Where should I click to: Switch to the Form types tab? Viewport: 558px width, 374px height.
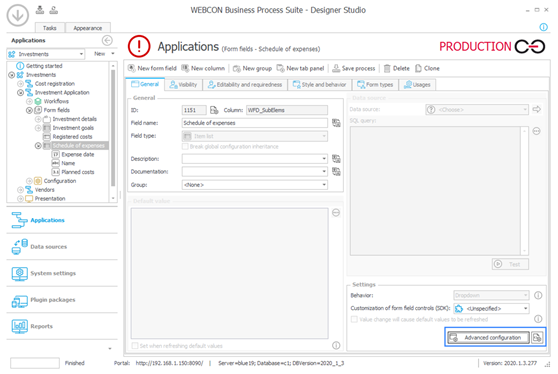[375, 85]
